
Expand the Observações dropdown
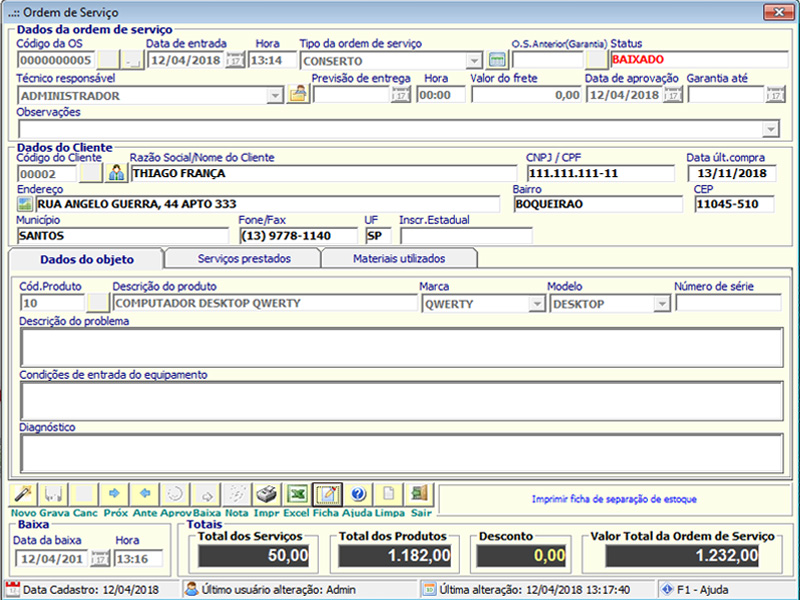point(770,129)
